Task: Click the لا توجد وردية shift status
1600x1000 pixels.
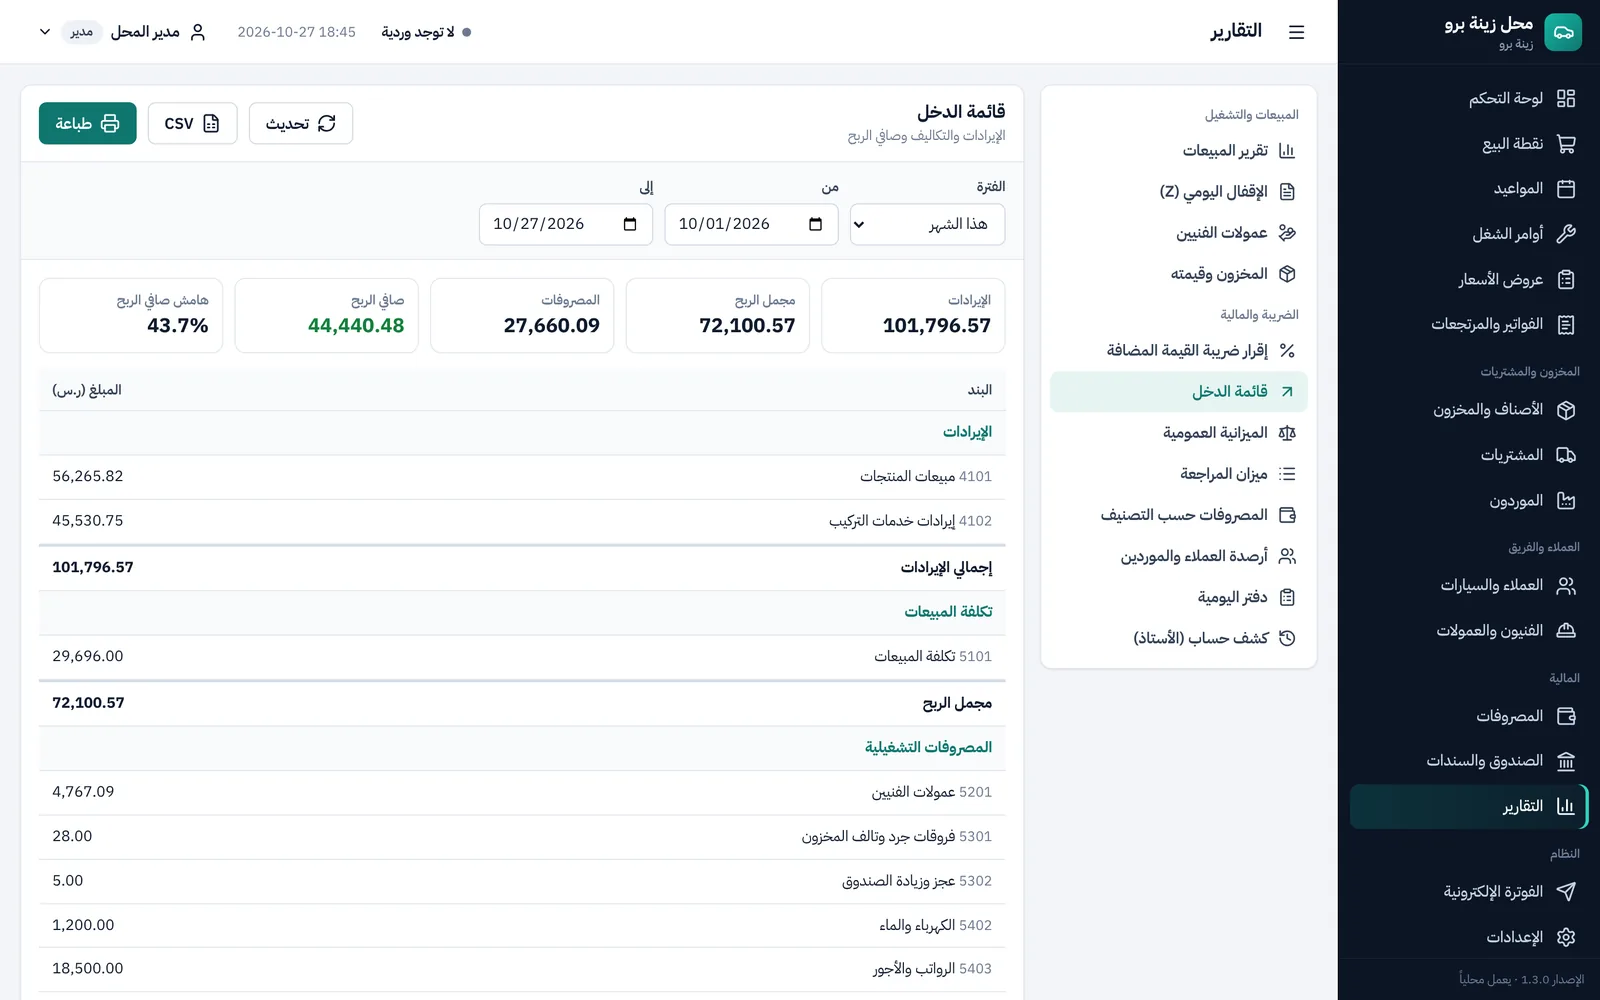Action: click(x=426, y=32)
